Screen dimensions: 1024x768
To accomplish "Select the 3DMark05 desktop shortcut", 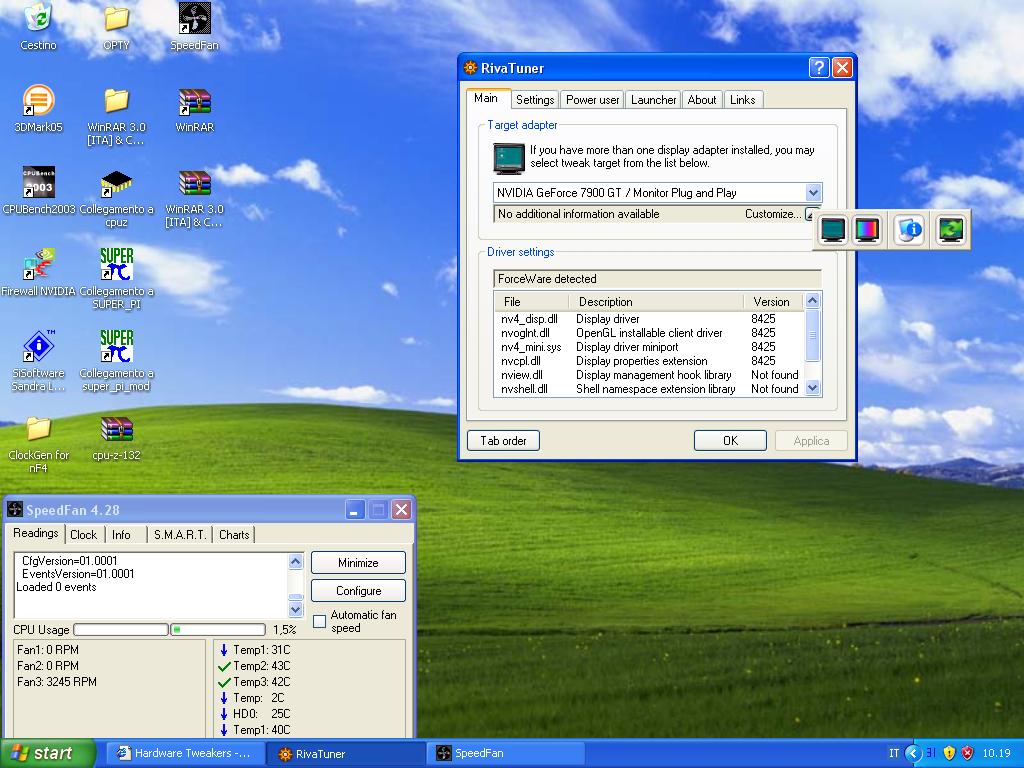I will tap(38, 109).
